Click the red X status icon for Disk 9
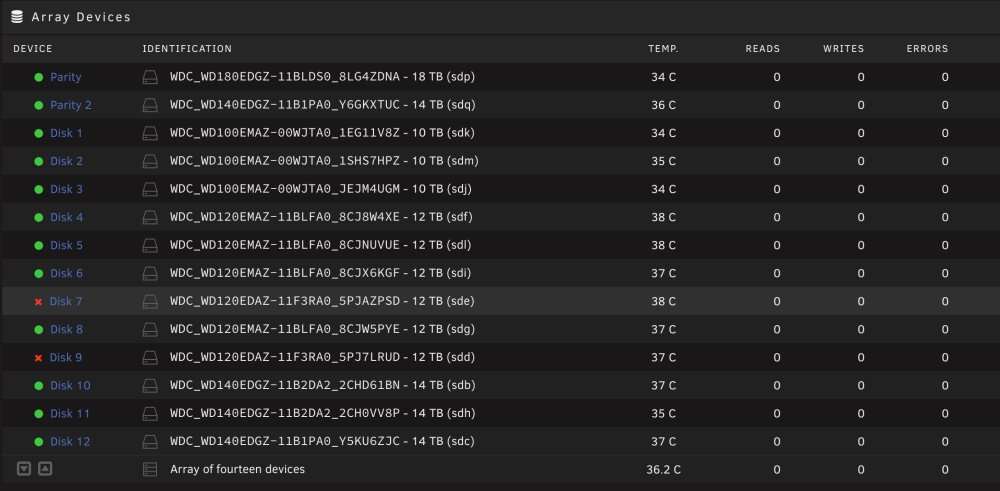 [38, 358]
